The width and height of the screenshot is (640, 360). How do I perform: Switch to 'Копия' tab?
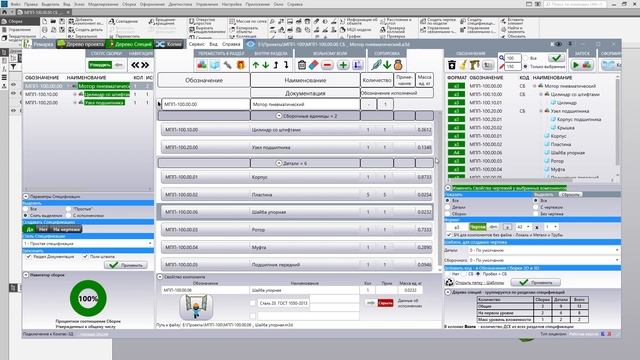pos(169,44)
